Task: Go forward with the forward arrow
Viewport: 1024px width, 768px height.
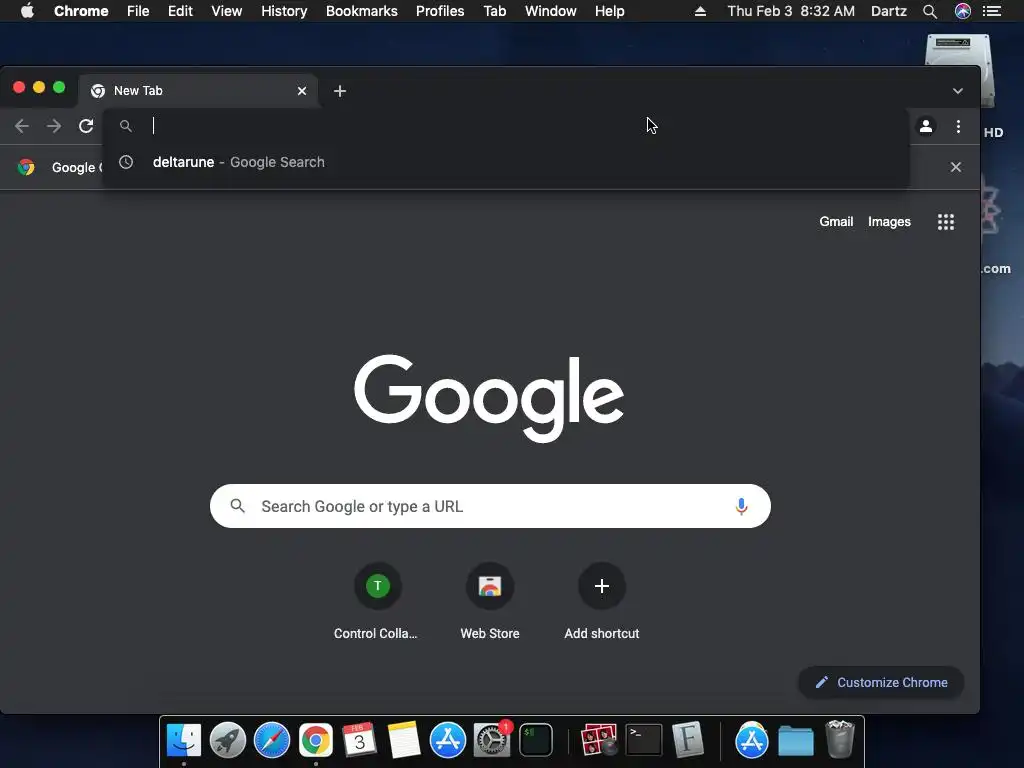Action: pos(54,126)
